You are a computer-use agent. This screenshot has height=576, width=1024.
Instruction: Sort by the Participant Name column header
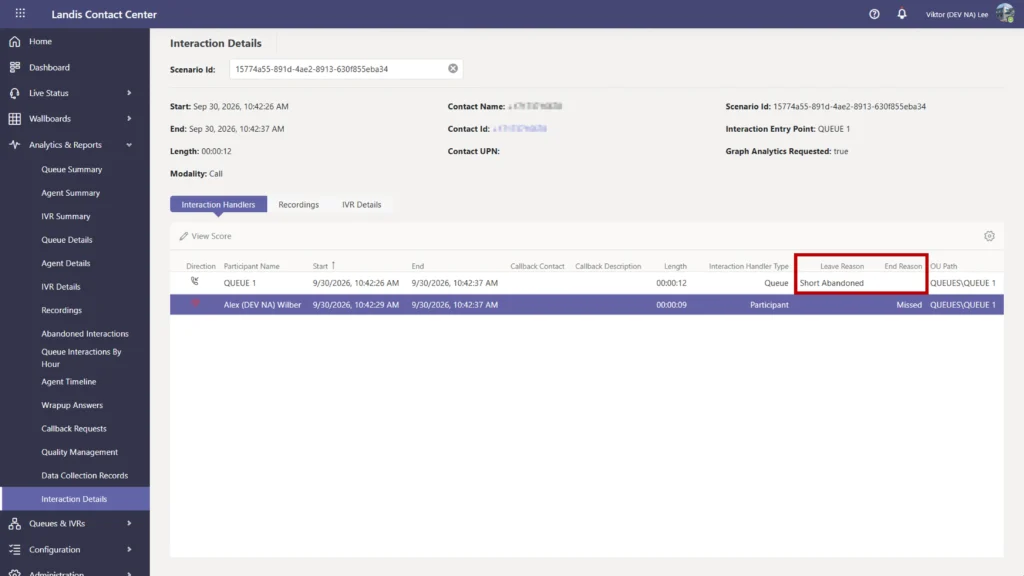(251, 266)
